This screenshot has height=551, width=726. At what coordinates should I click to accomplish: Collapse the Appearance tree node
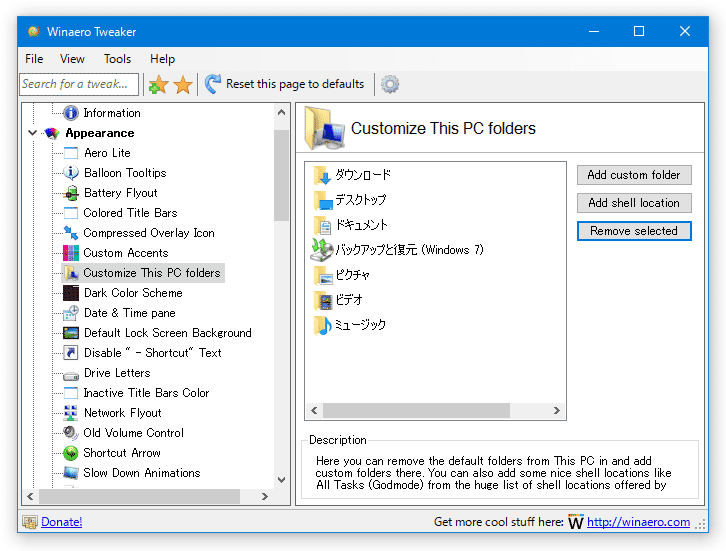[x=32, y=133]
